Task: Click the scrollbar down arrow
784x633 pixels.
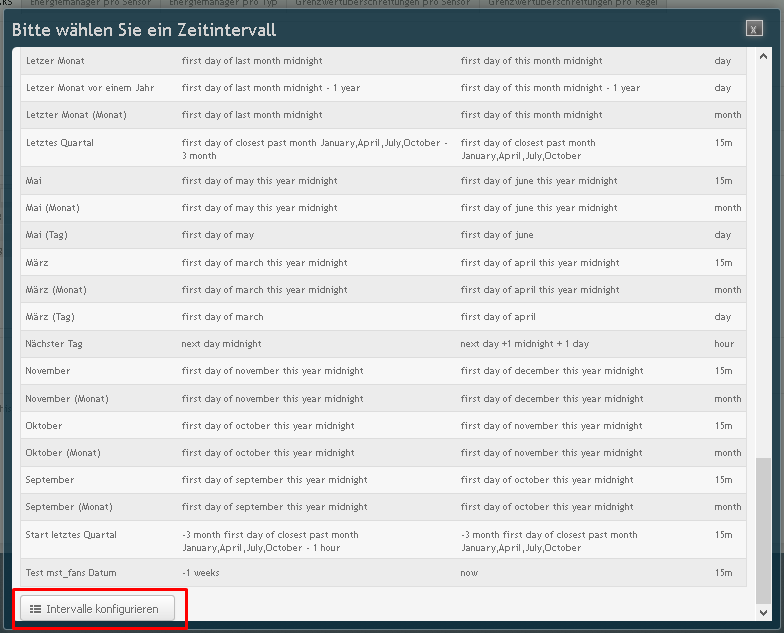Action: [763, 612]
